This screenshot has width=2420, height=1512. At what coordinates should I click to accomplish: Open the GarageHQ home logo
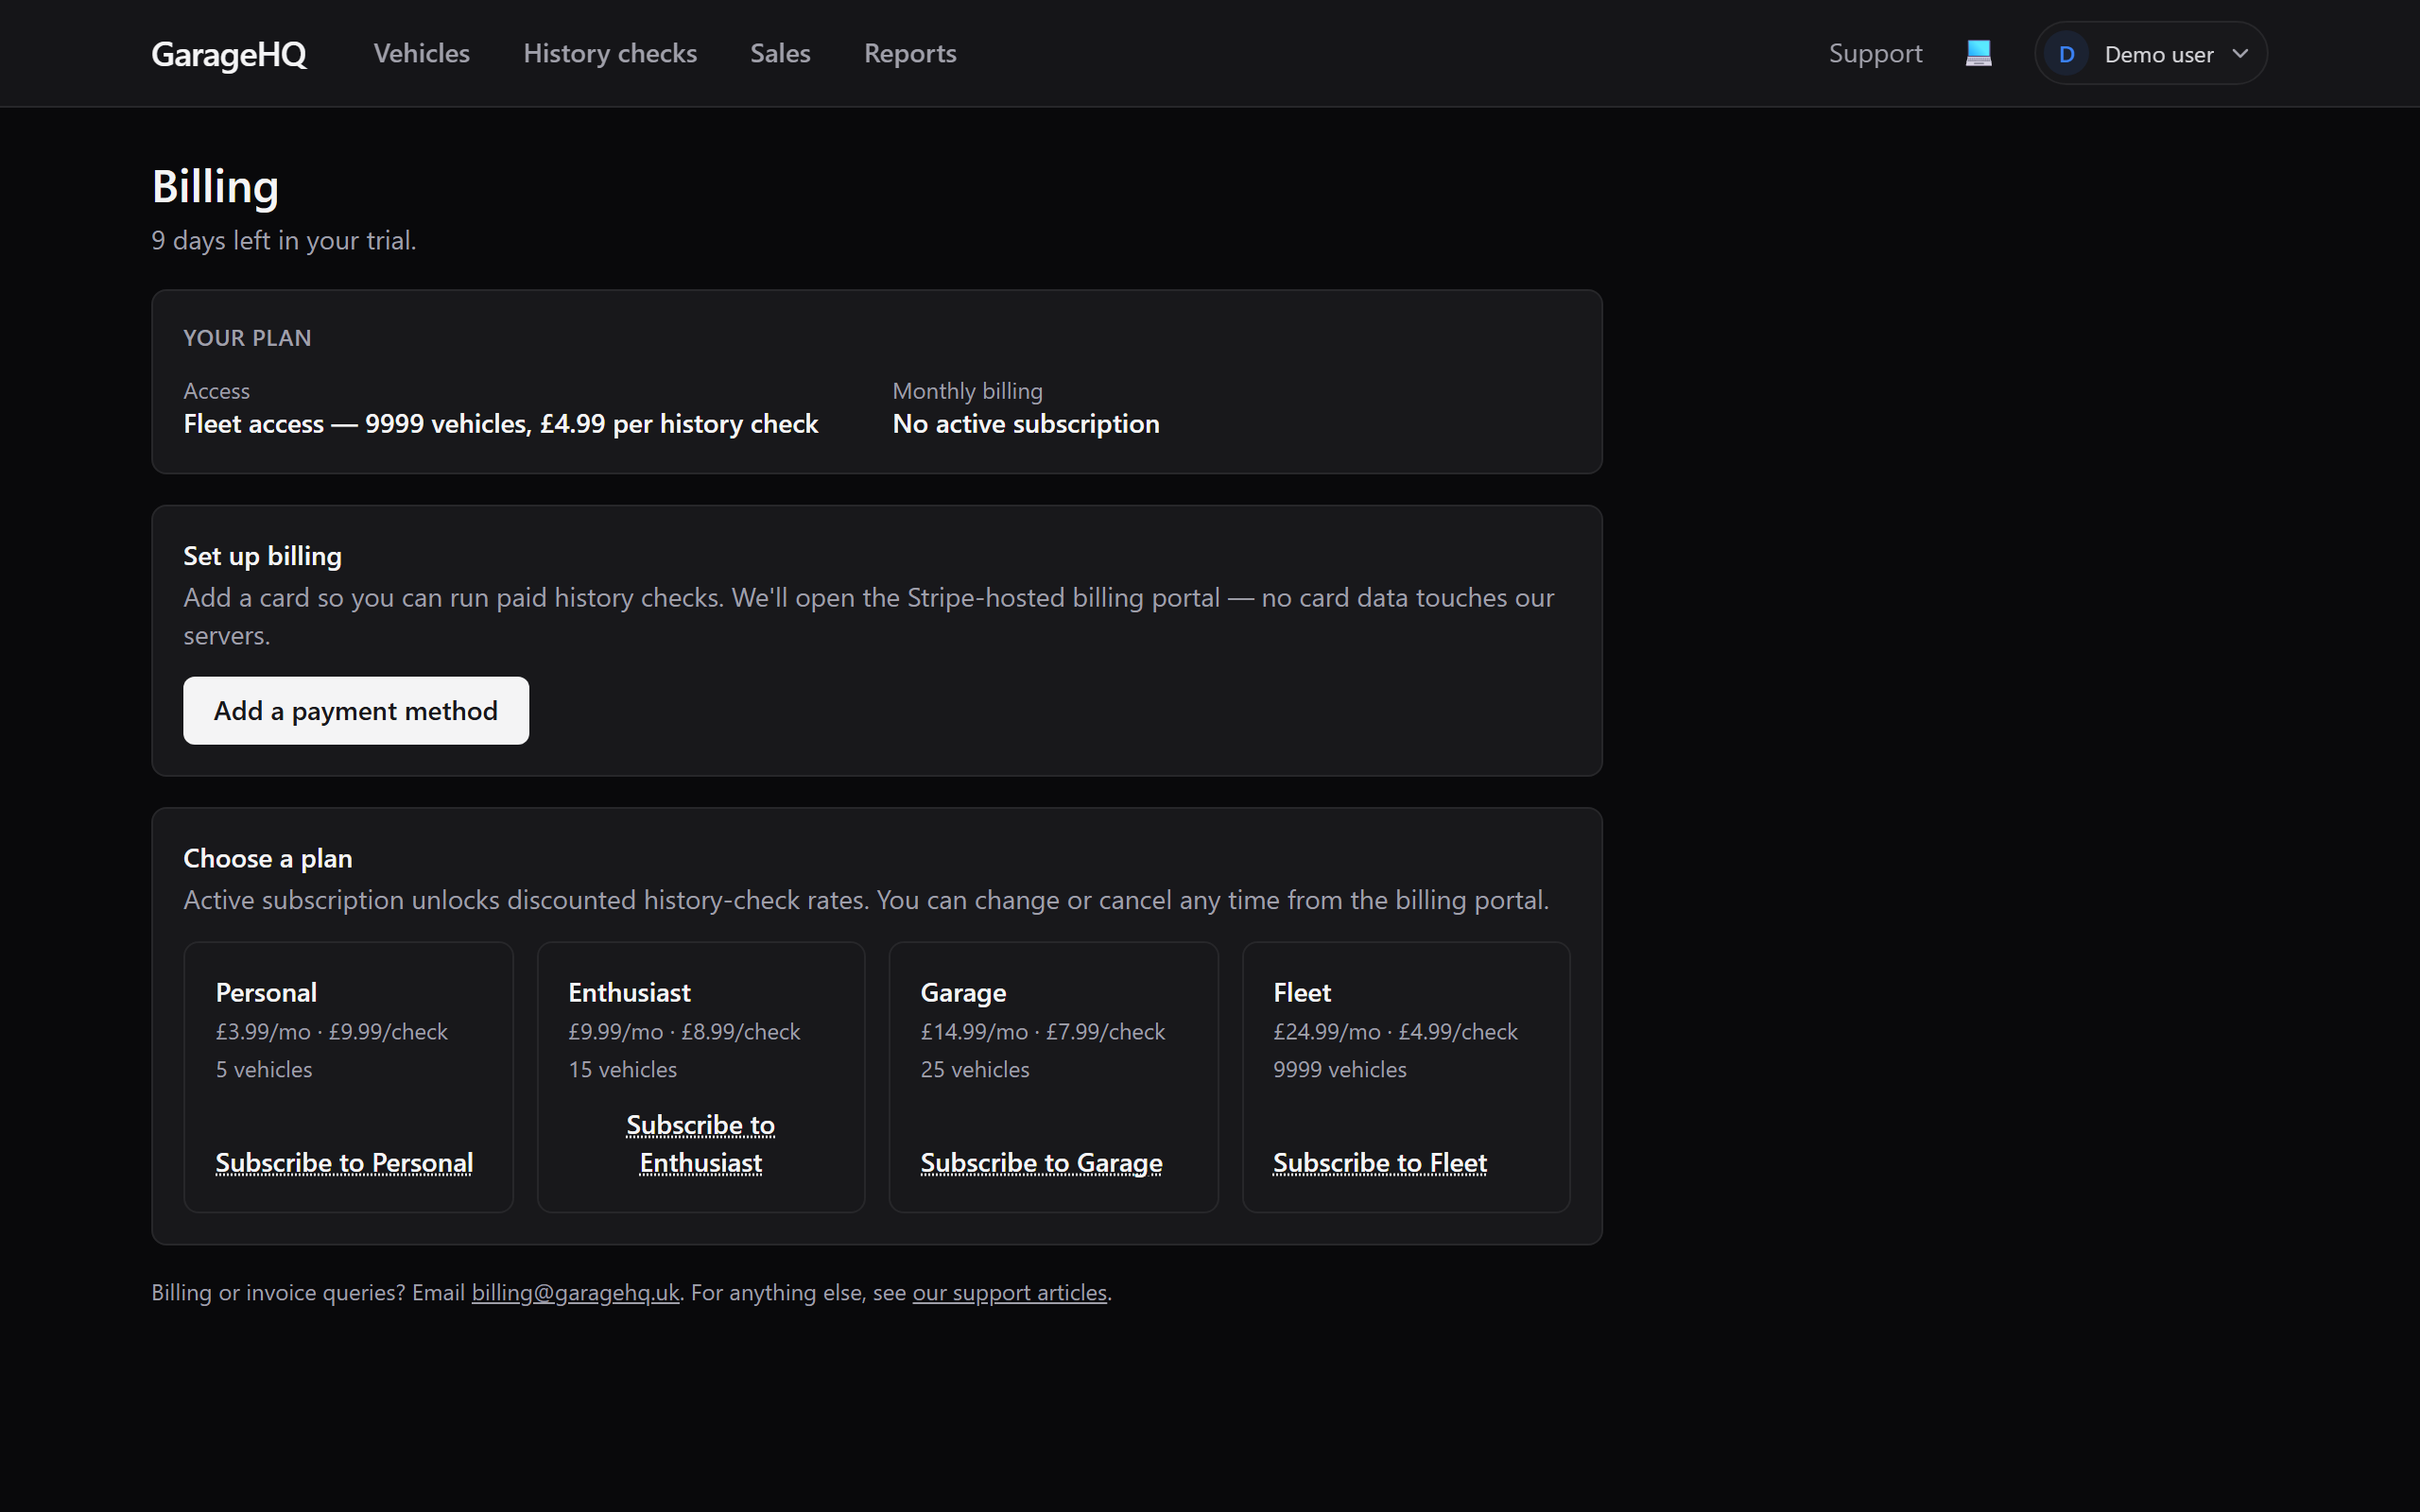point(229,54)
